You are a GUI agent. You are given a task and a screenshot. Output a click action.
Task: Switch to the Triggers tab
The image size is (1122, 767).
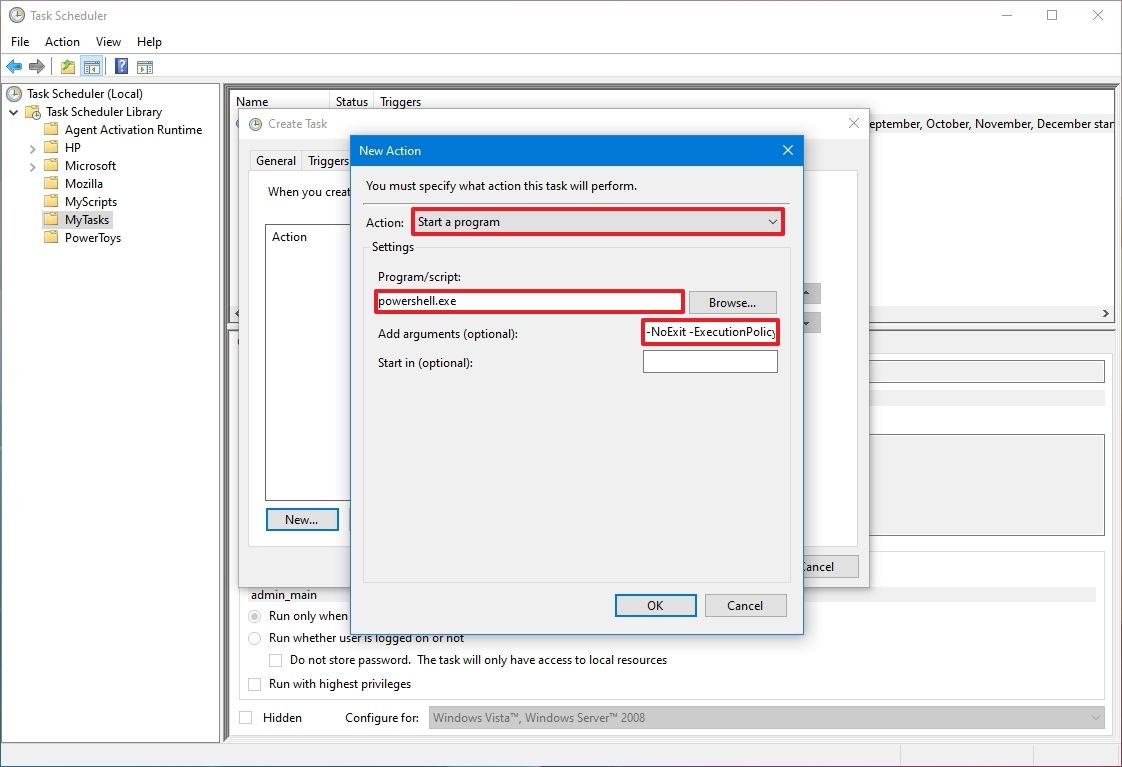click(328, 160)
